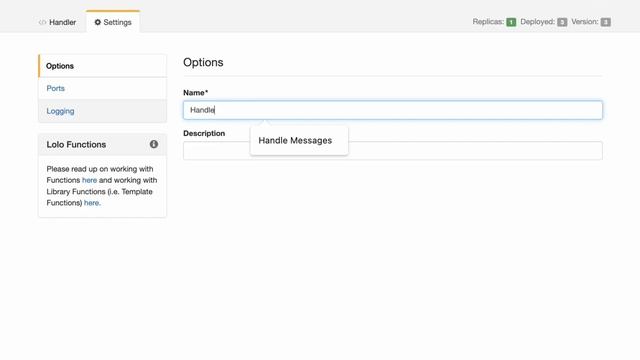Select Options in the sidebar
Viewport: 640px width, 360px height.
click(x=102, y=66)
